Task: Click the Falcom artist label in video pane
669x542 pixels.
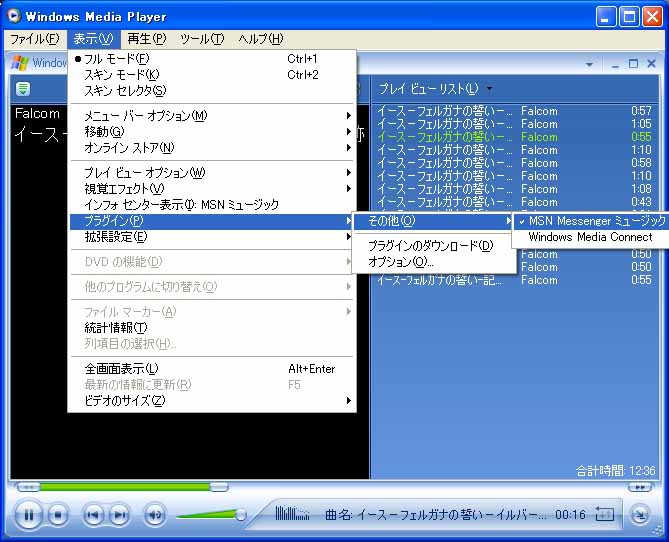Action: [38, 114]
